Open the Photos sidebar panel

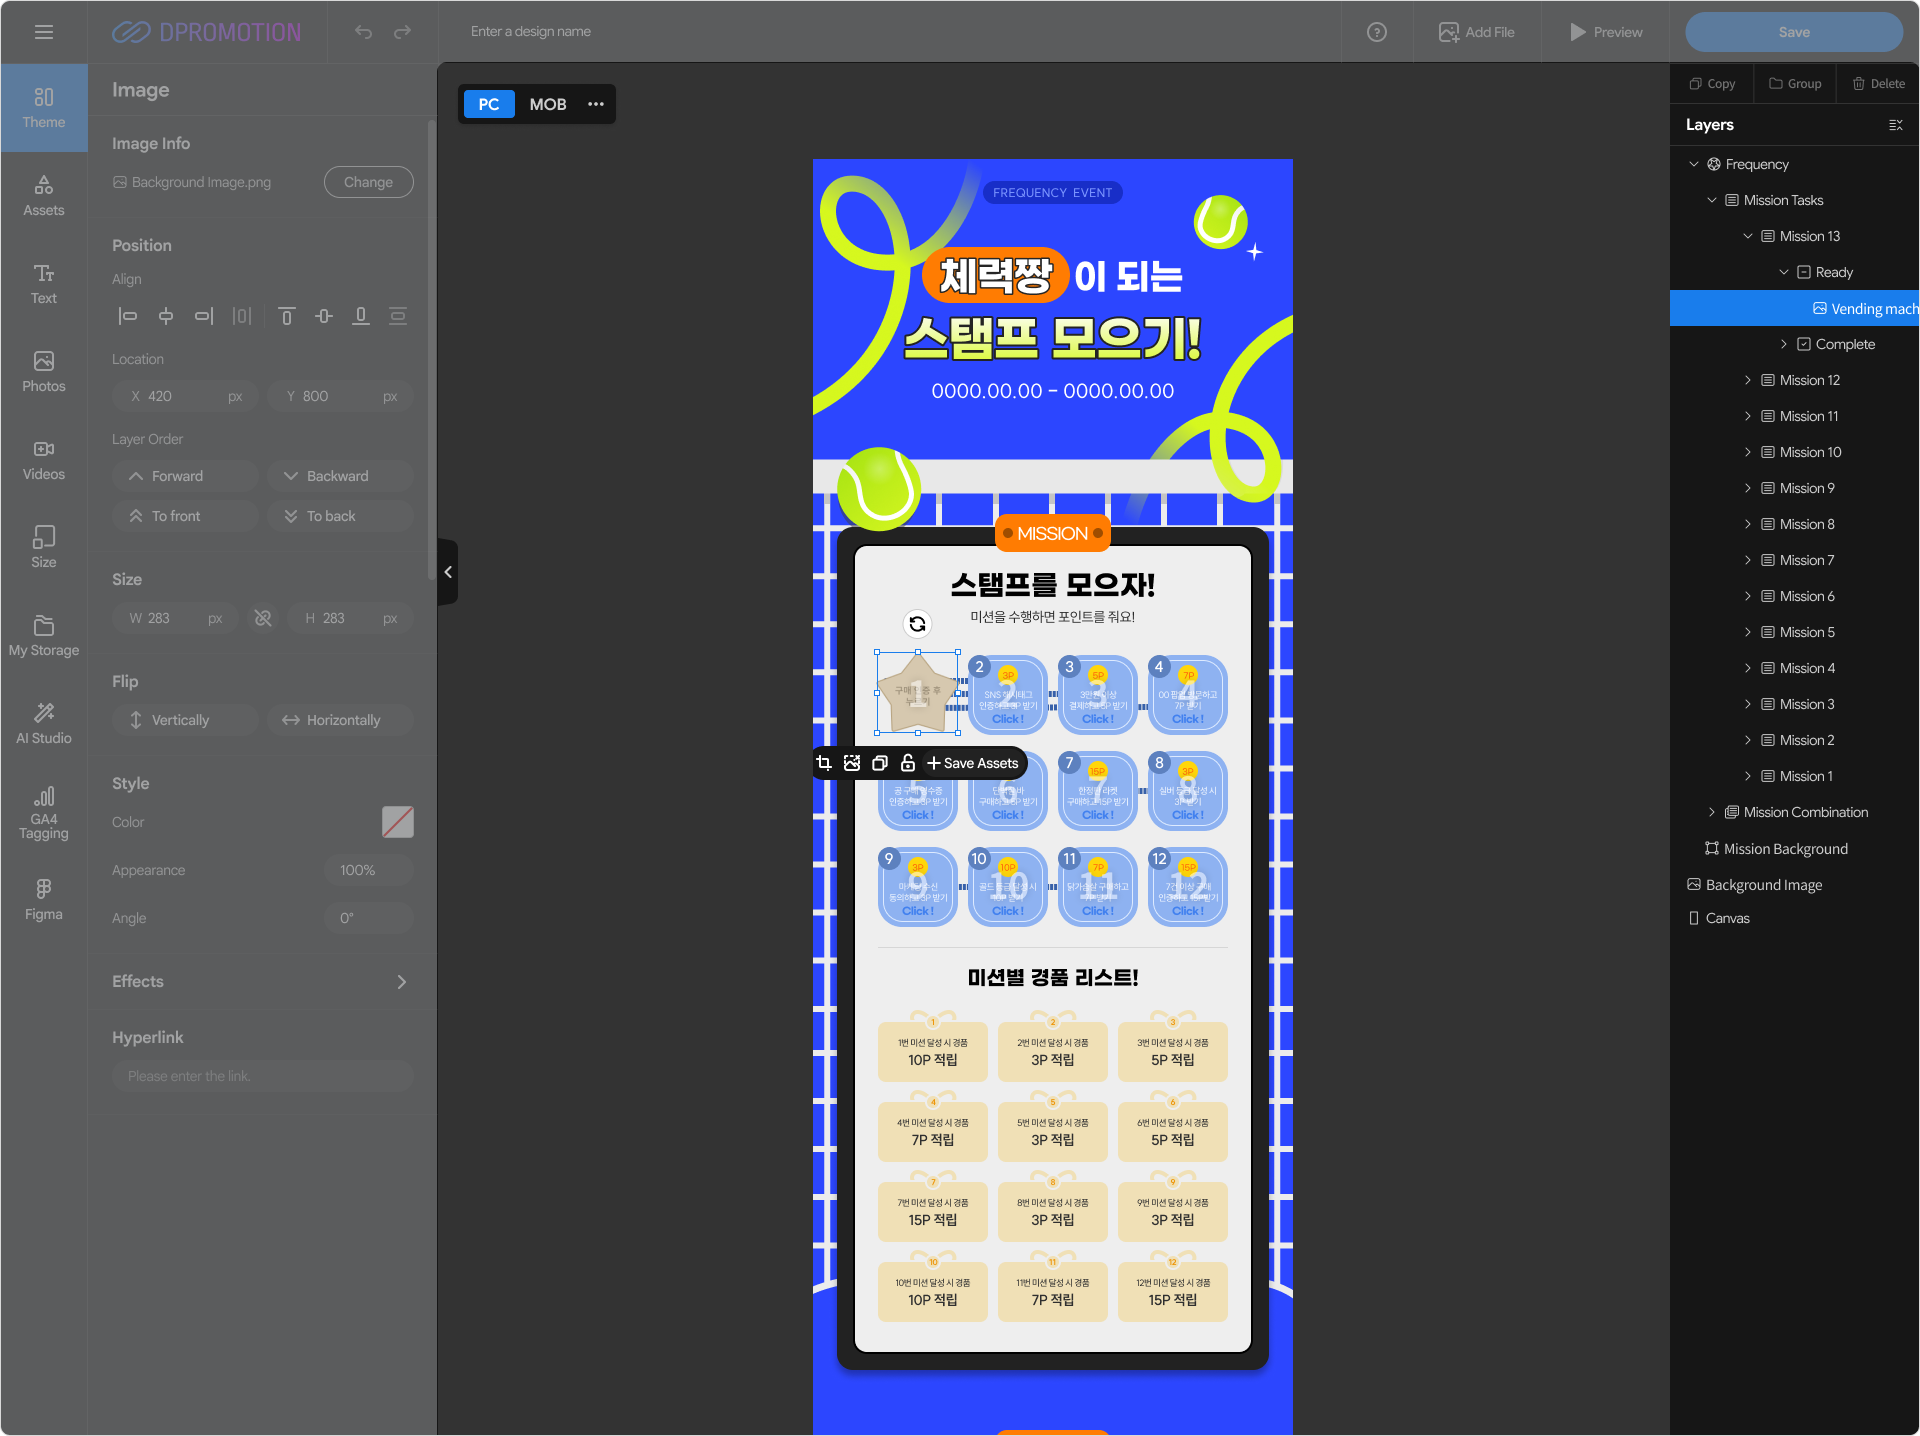coord(44,372)
